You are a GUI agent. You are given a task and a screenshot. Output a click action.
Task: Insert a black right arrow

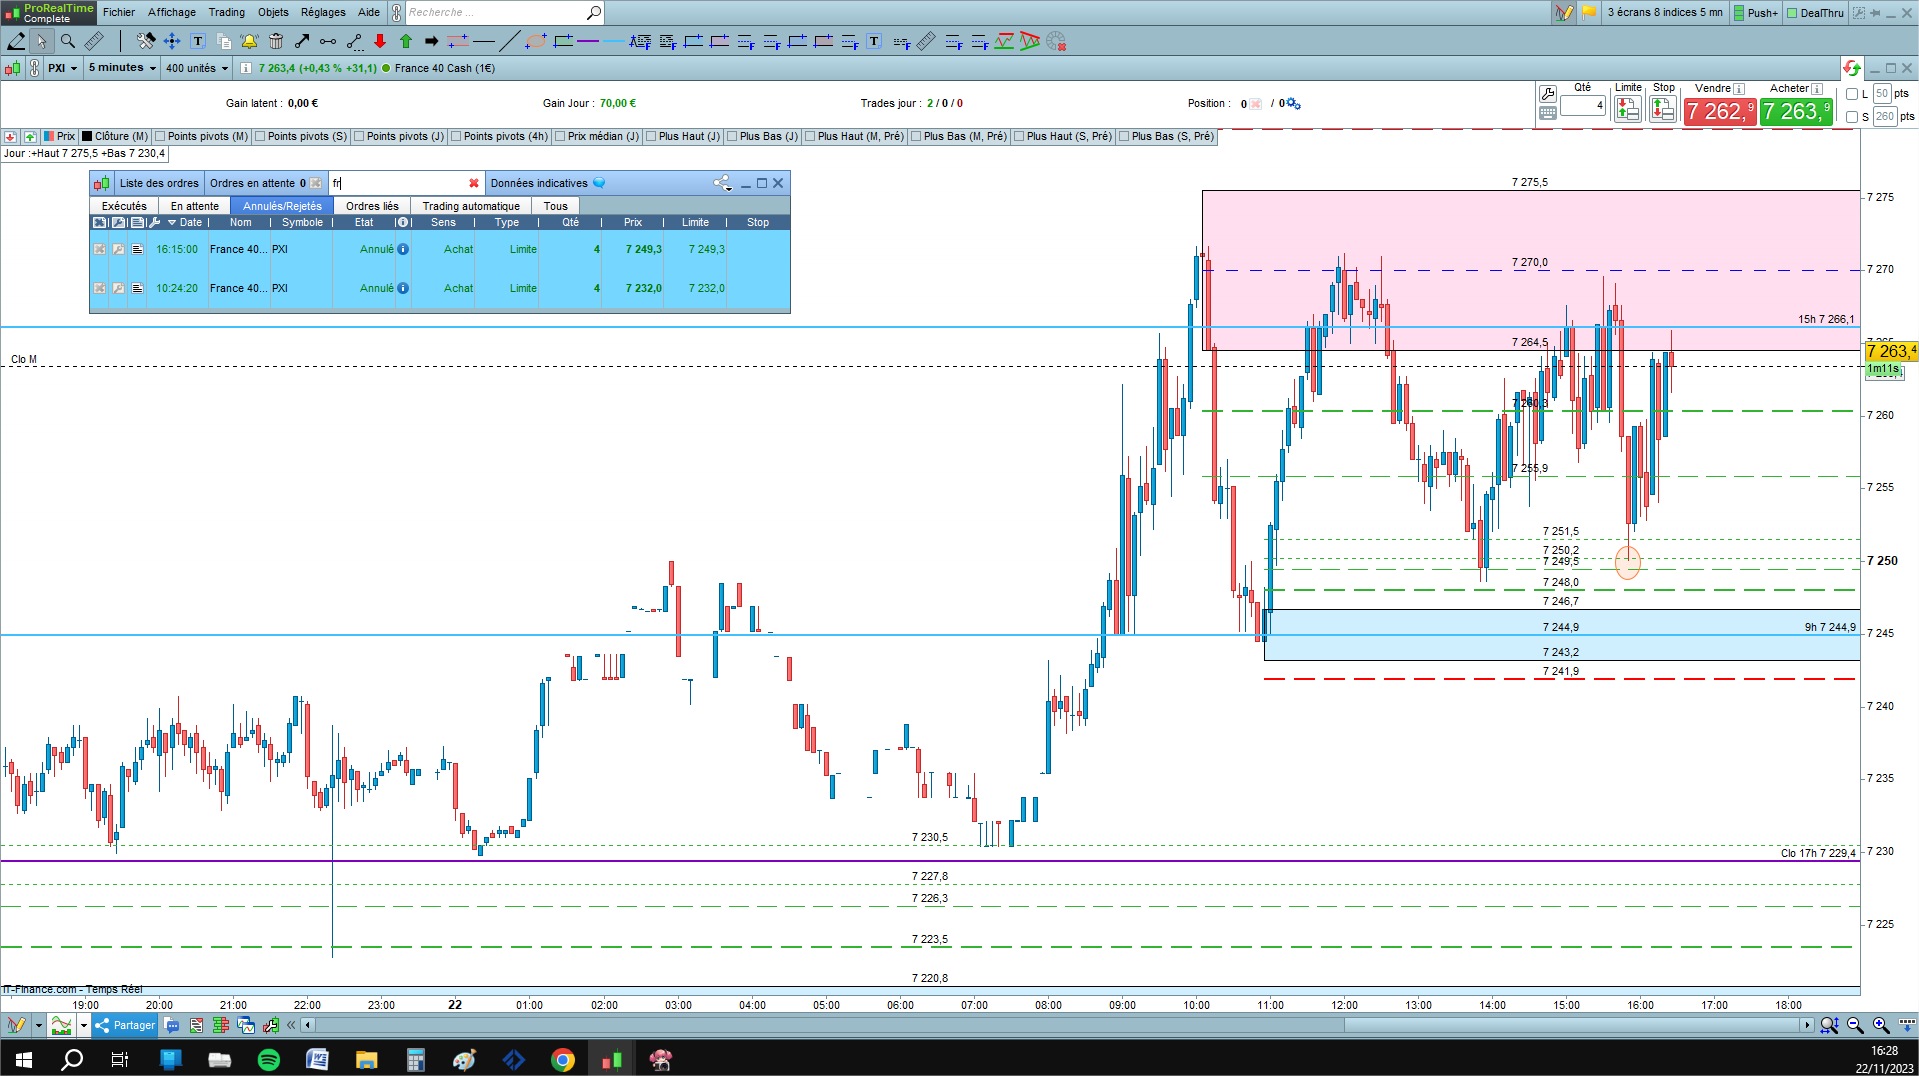(x=432, y=41)
